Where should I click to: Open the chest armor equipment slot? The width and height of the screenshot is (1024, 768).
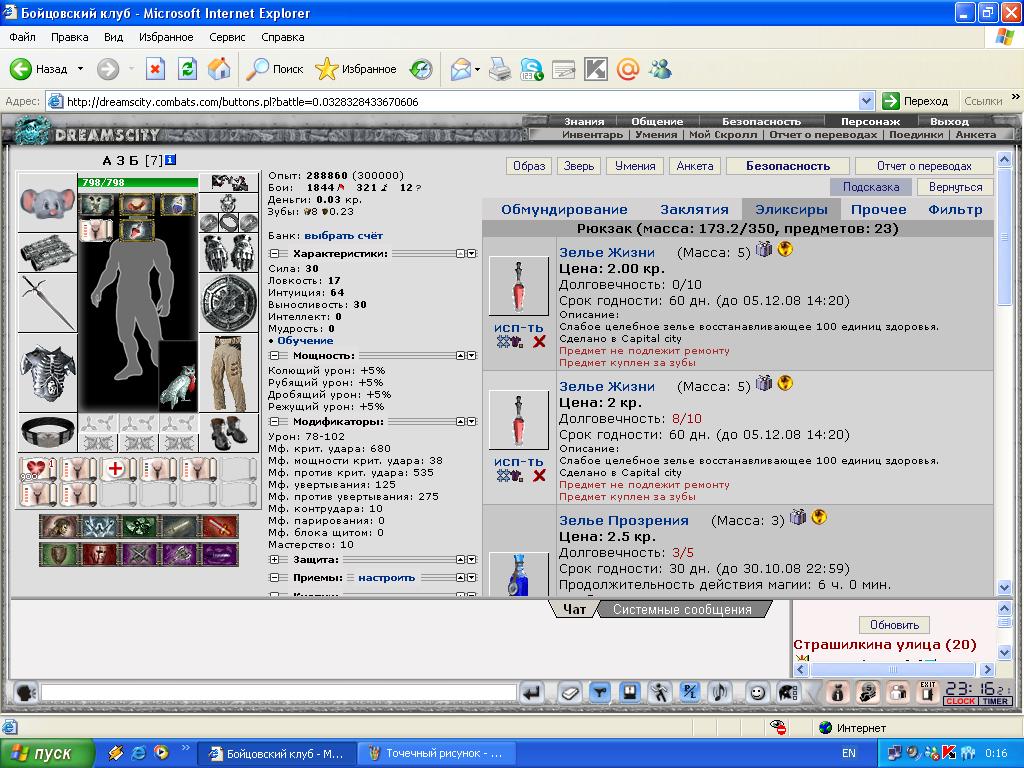pyautogui.click(x=47, y=372)
